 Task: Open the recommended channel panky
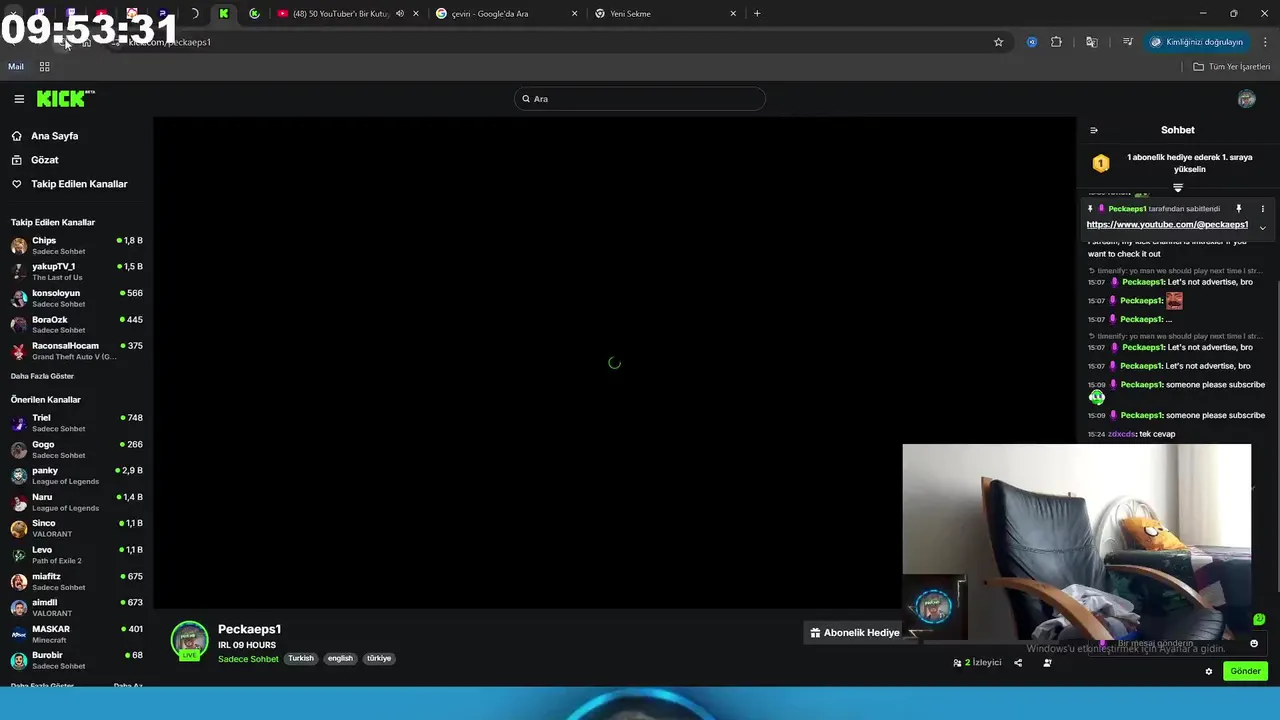coord(76,475)
